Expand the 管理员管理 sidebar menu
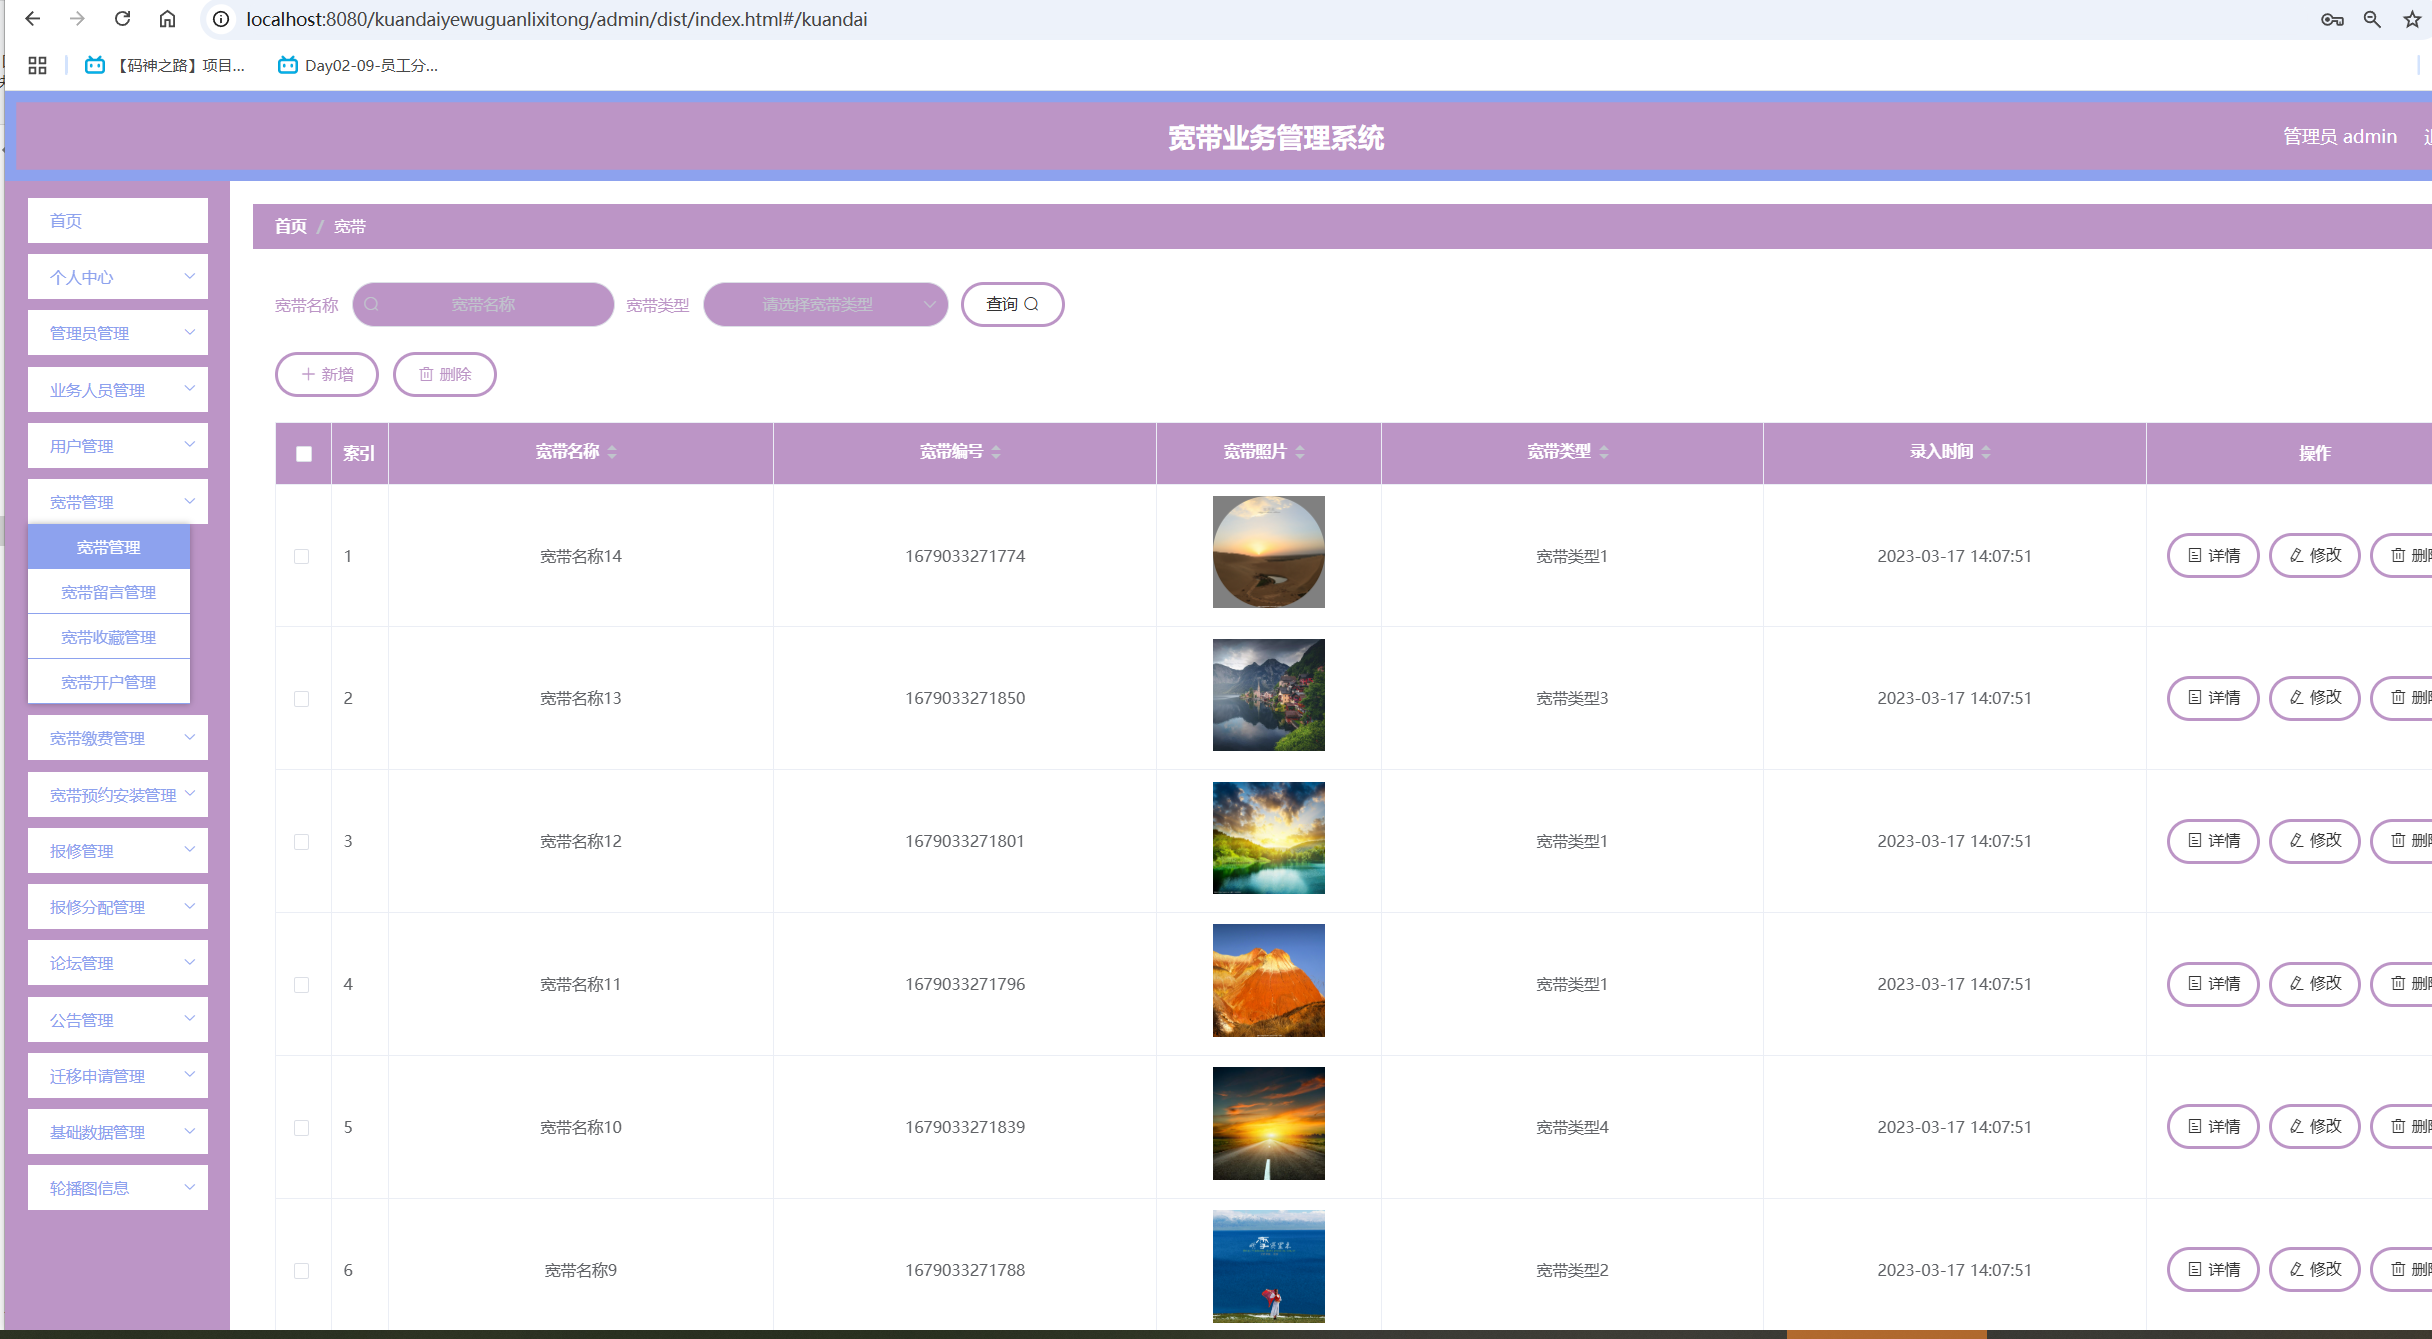The width and height of the screenshot is (2432, 1339). pos(118,333)
